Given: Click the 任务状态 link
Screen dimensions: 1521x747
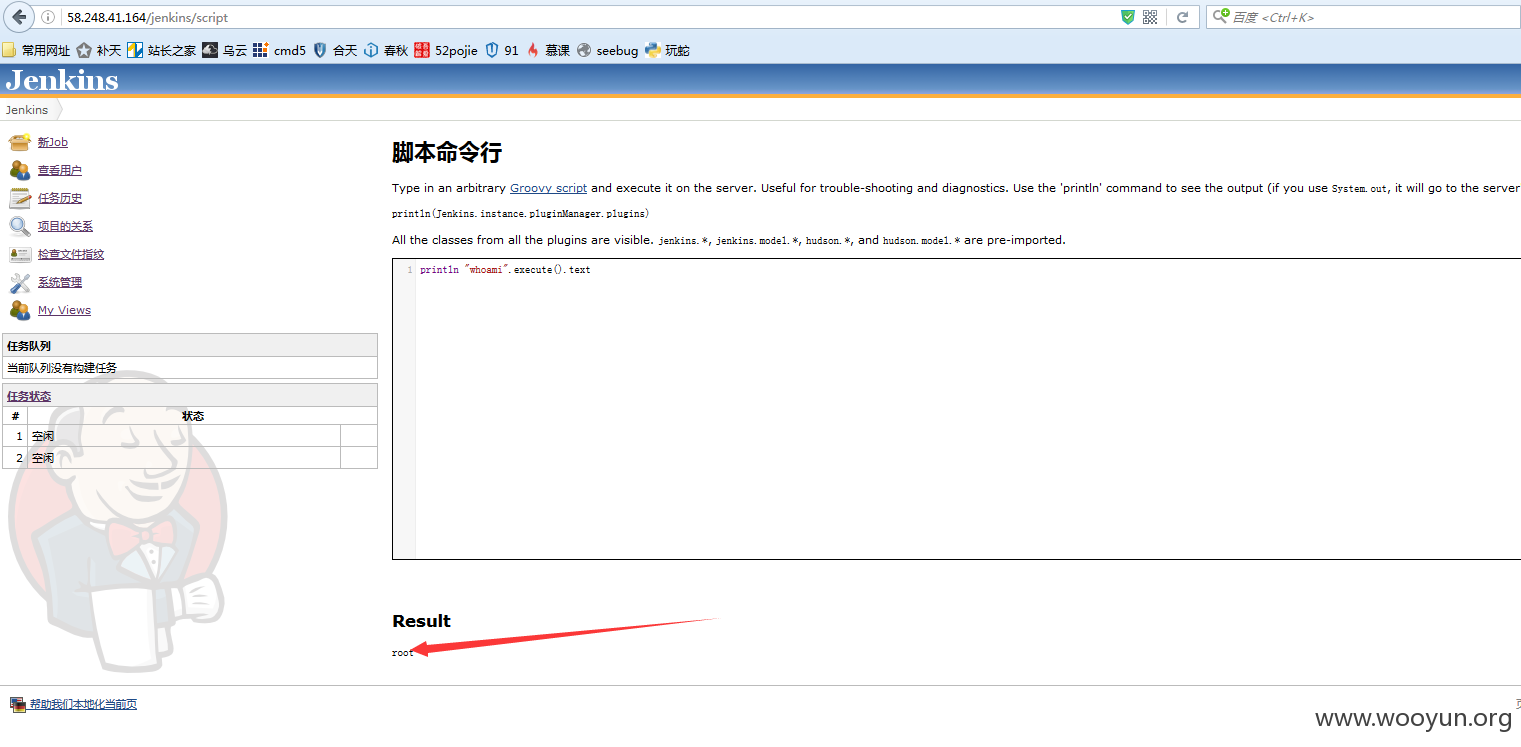Looking at the screenshot, I should click(x=29, y=396).
